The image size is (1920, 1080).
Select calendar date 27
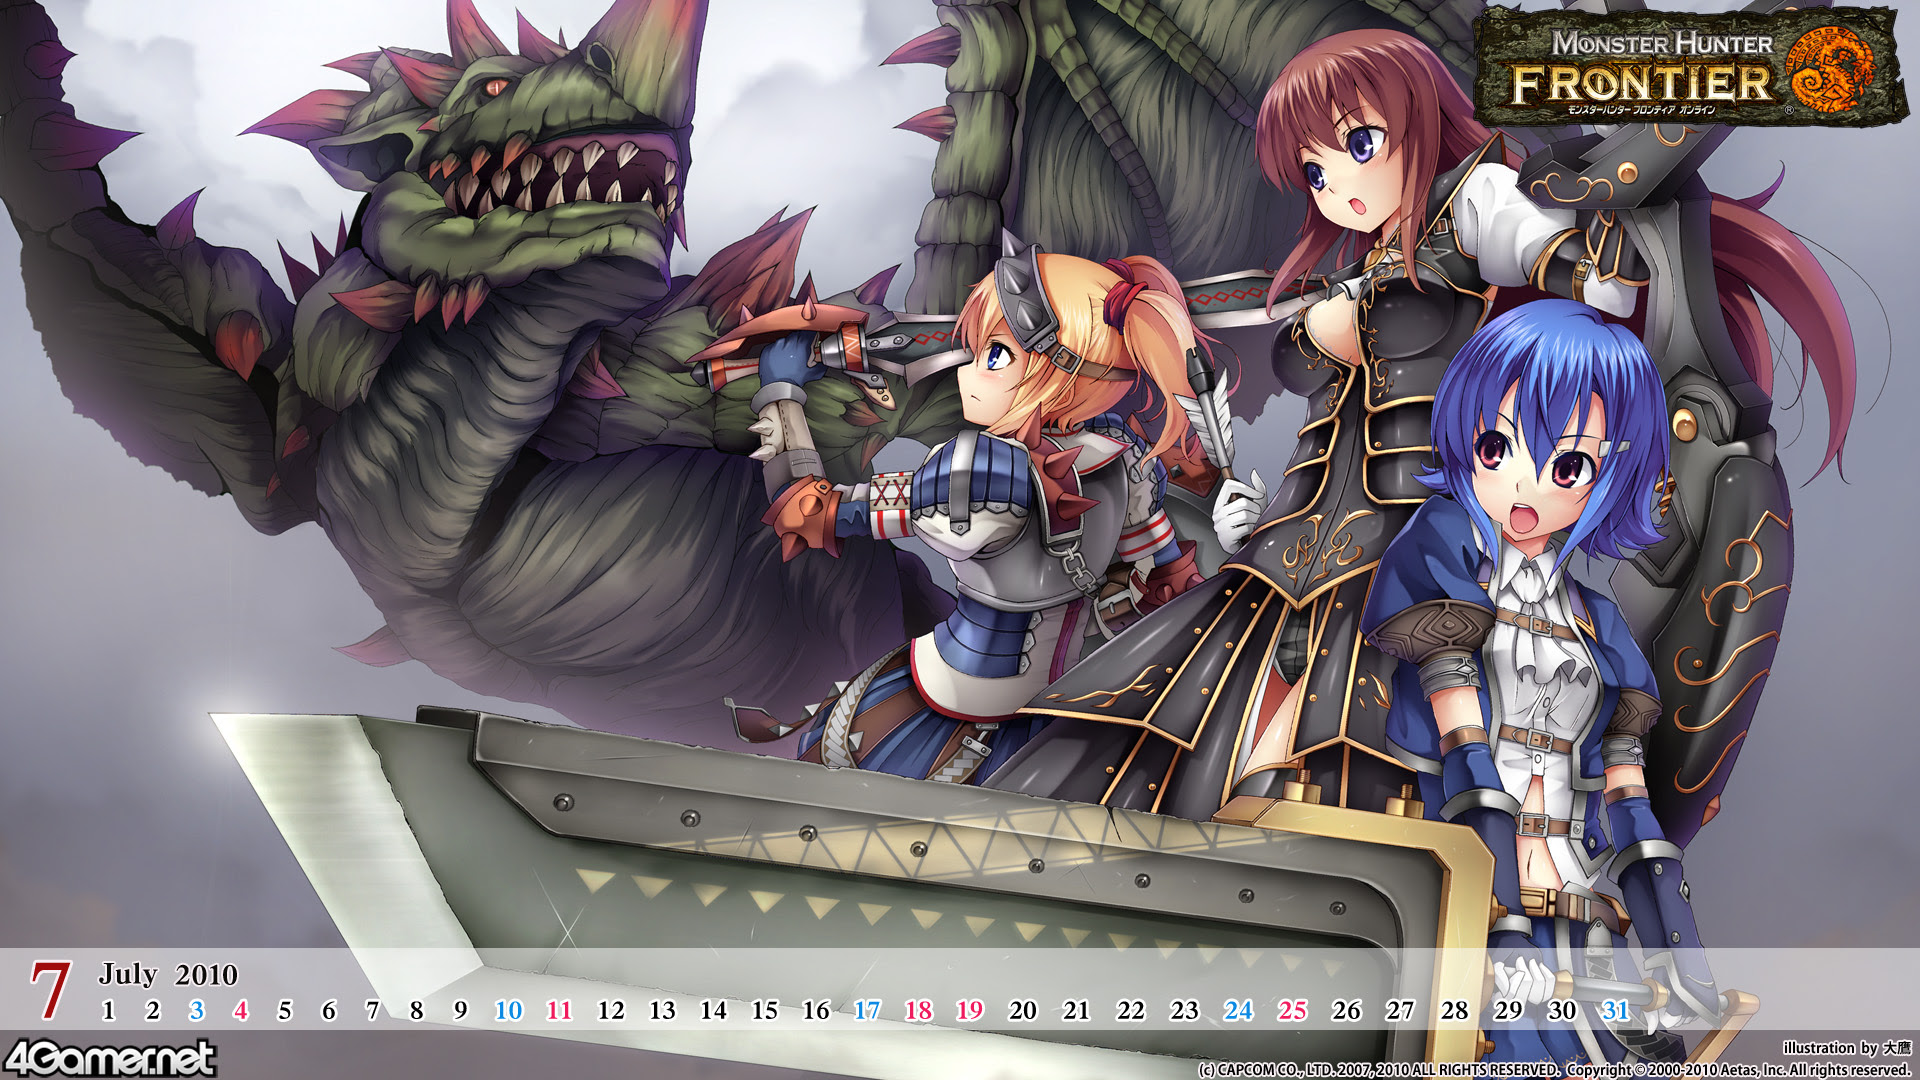1400,1010
